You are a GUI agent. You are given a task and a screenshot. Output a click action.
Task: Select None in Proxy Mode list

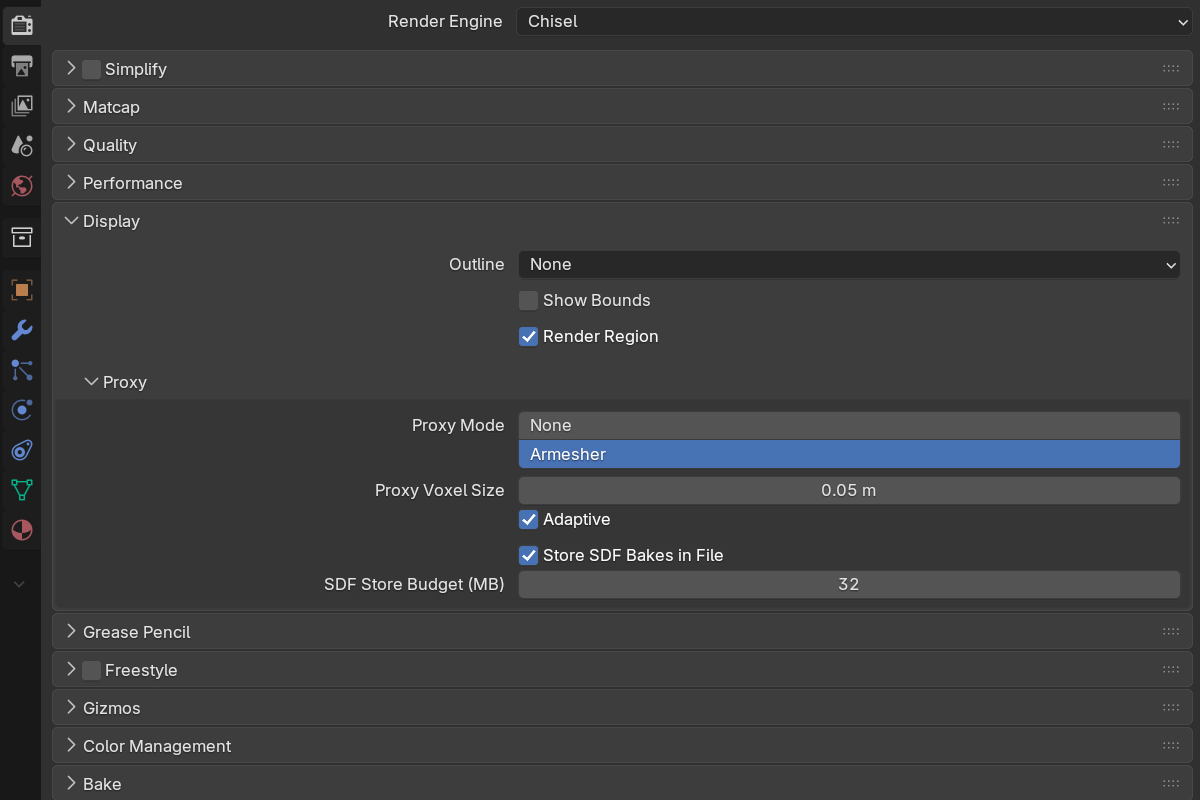tap(849, 426)
